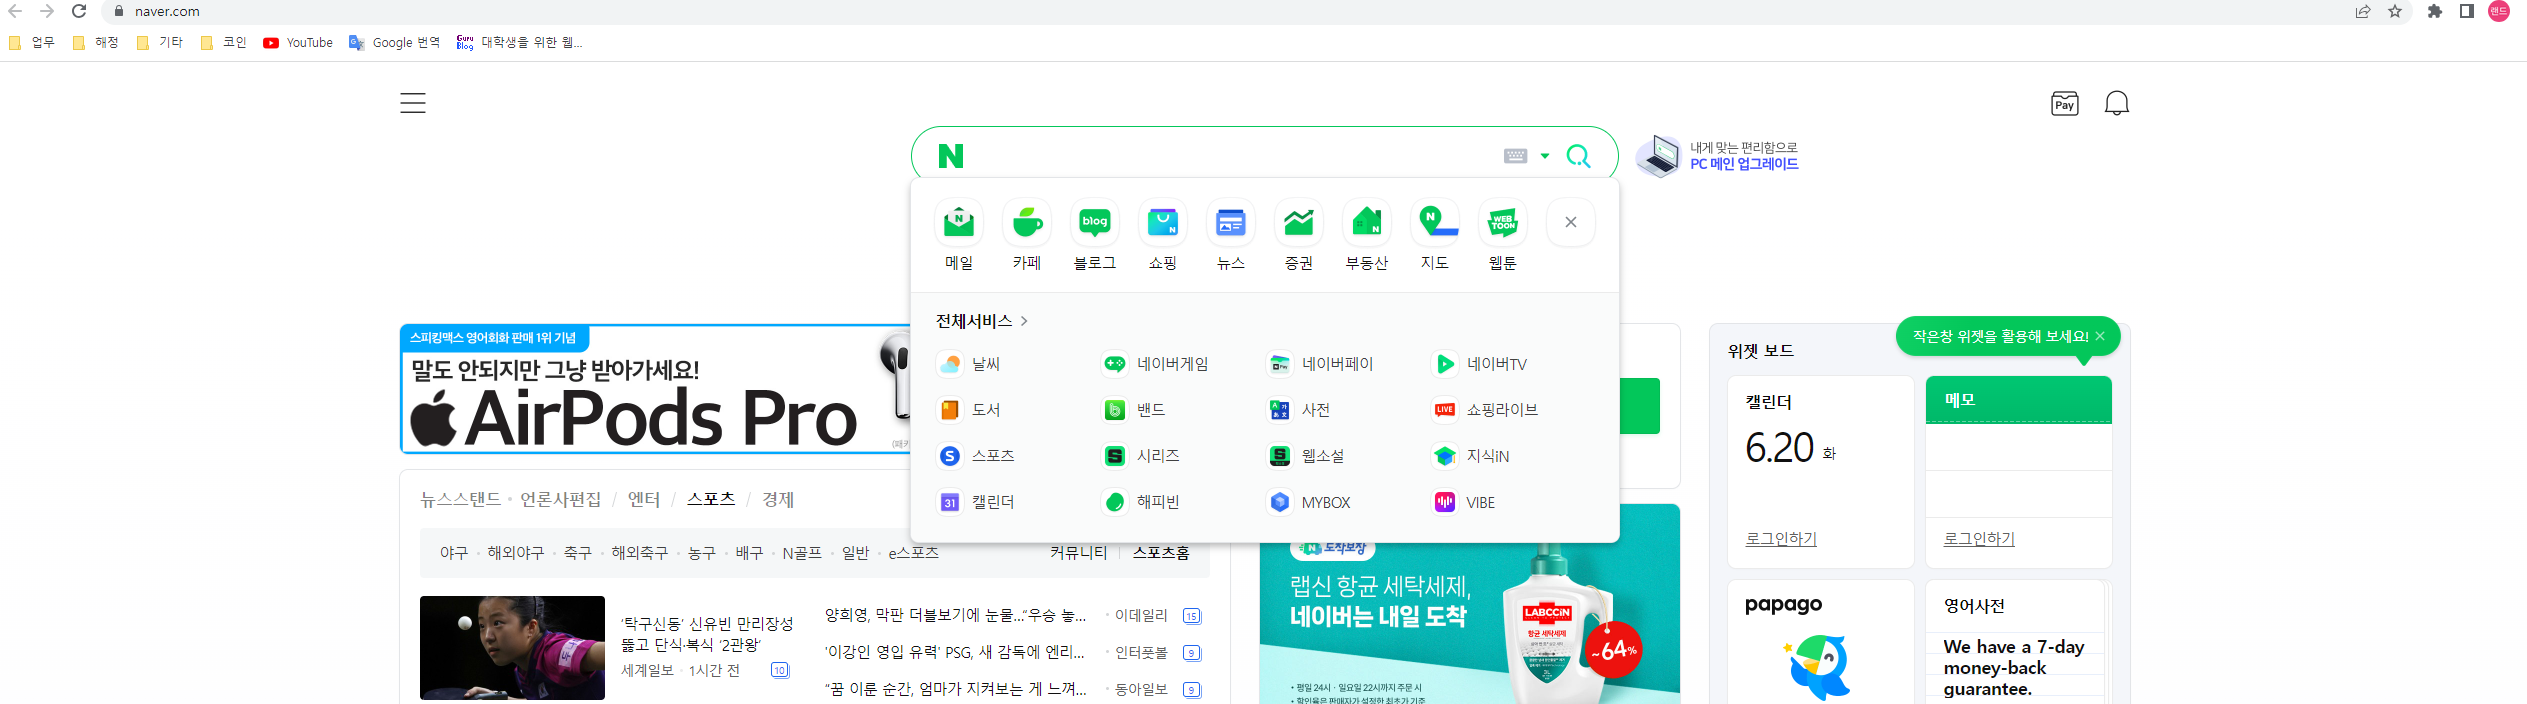
Task: Select the N골프 sports category
Action: tap(802, 553)
